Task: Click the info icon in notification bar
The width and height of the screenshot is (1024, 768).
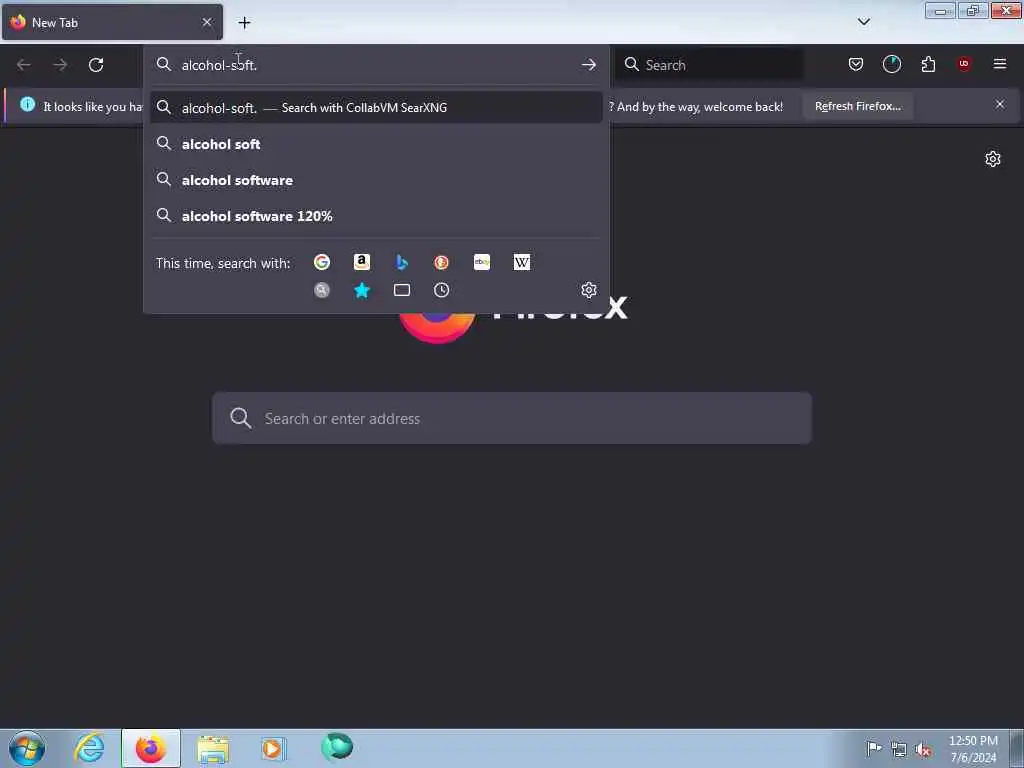Action: click(x=27, y=104)
